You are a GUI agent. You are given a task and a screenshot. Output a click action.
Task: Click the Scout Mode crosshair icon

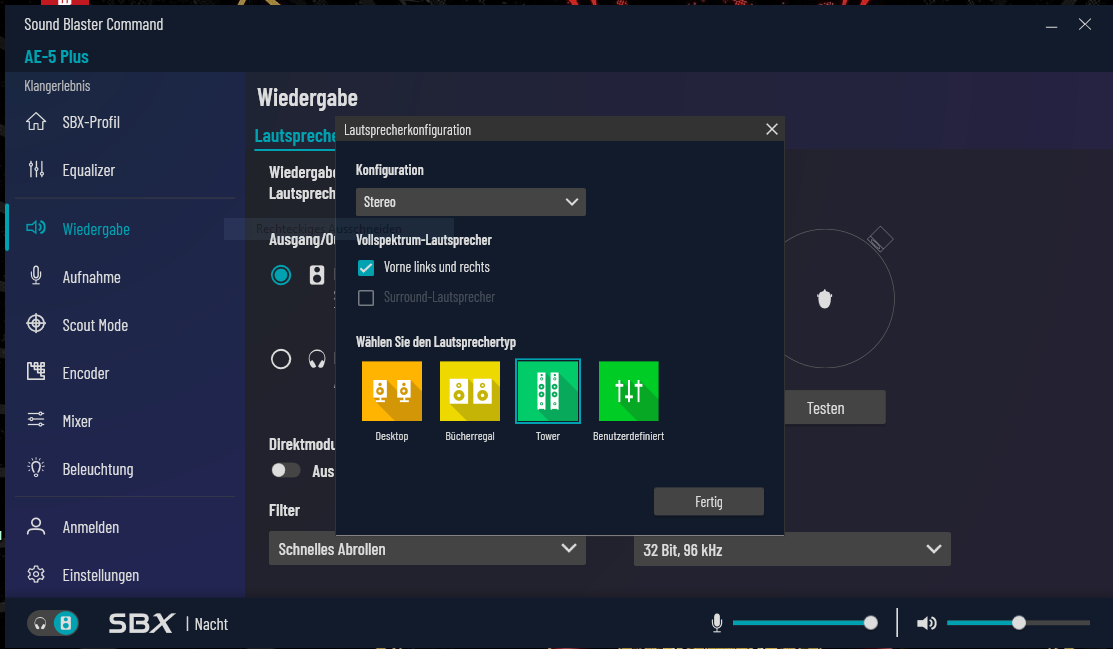[x=36, y=324]
